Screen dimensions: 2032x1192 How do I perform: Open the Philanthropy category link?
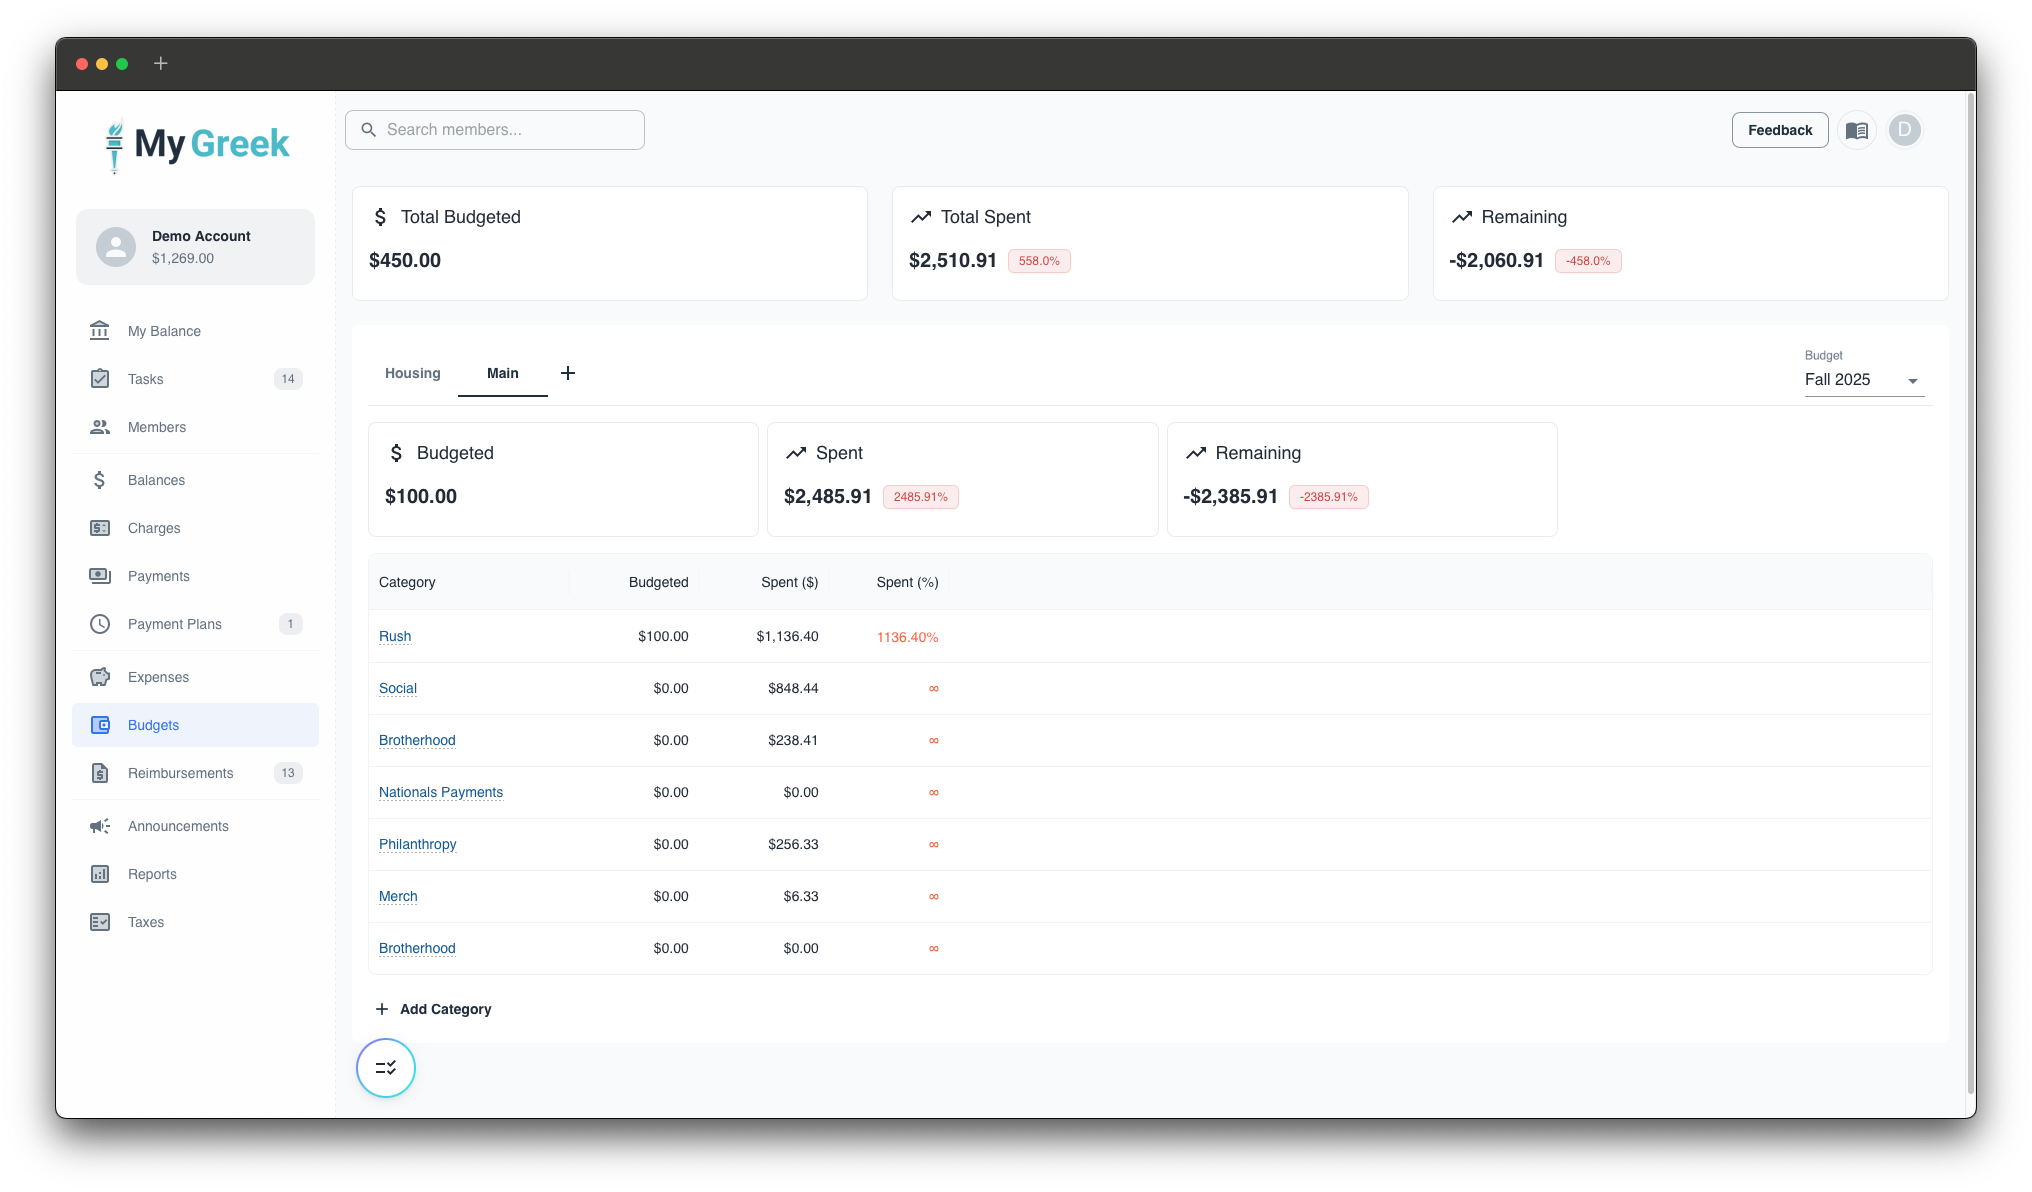(417, 844)
